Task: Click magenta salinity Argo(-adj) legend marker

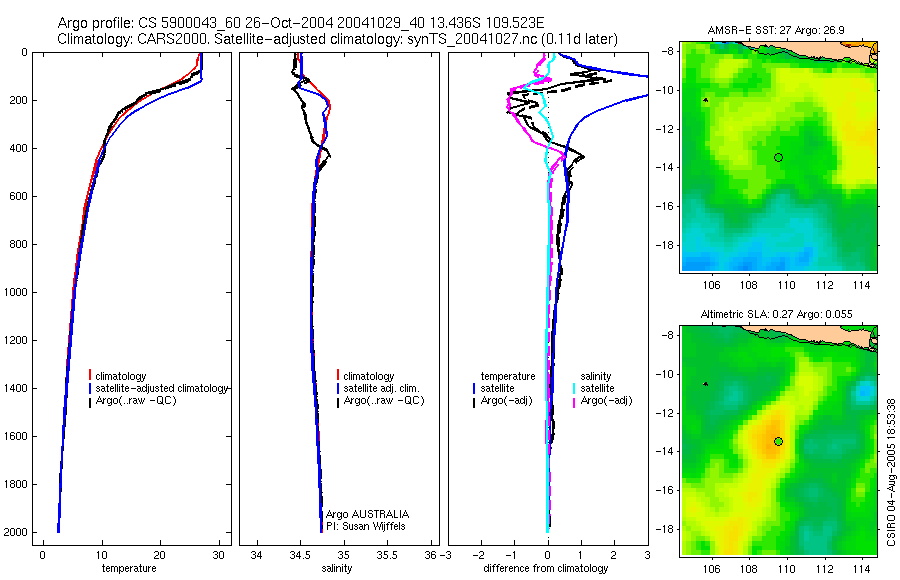Action: click(573, 401)
